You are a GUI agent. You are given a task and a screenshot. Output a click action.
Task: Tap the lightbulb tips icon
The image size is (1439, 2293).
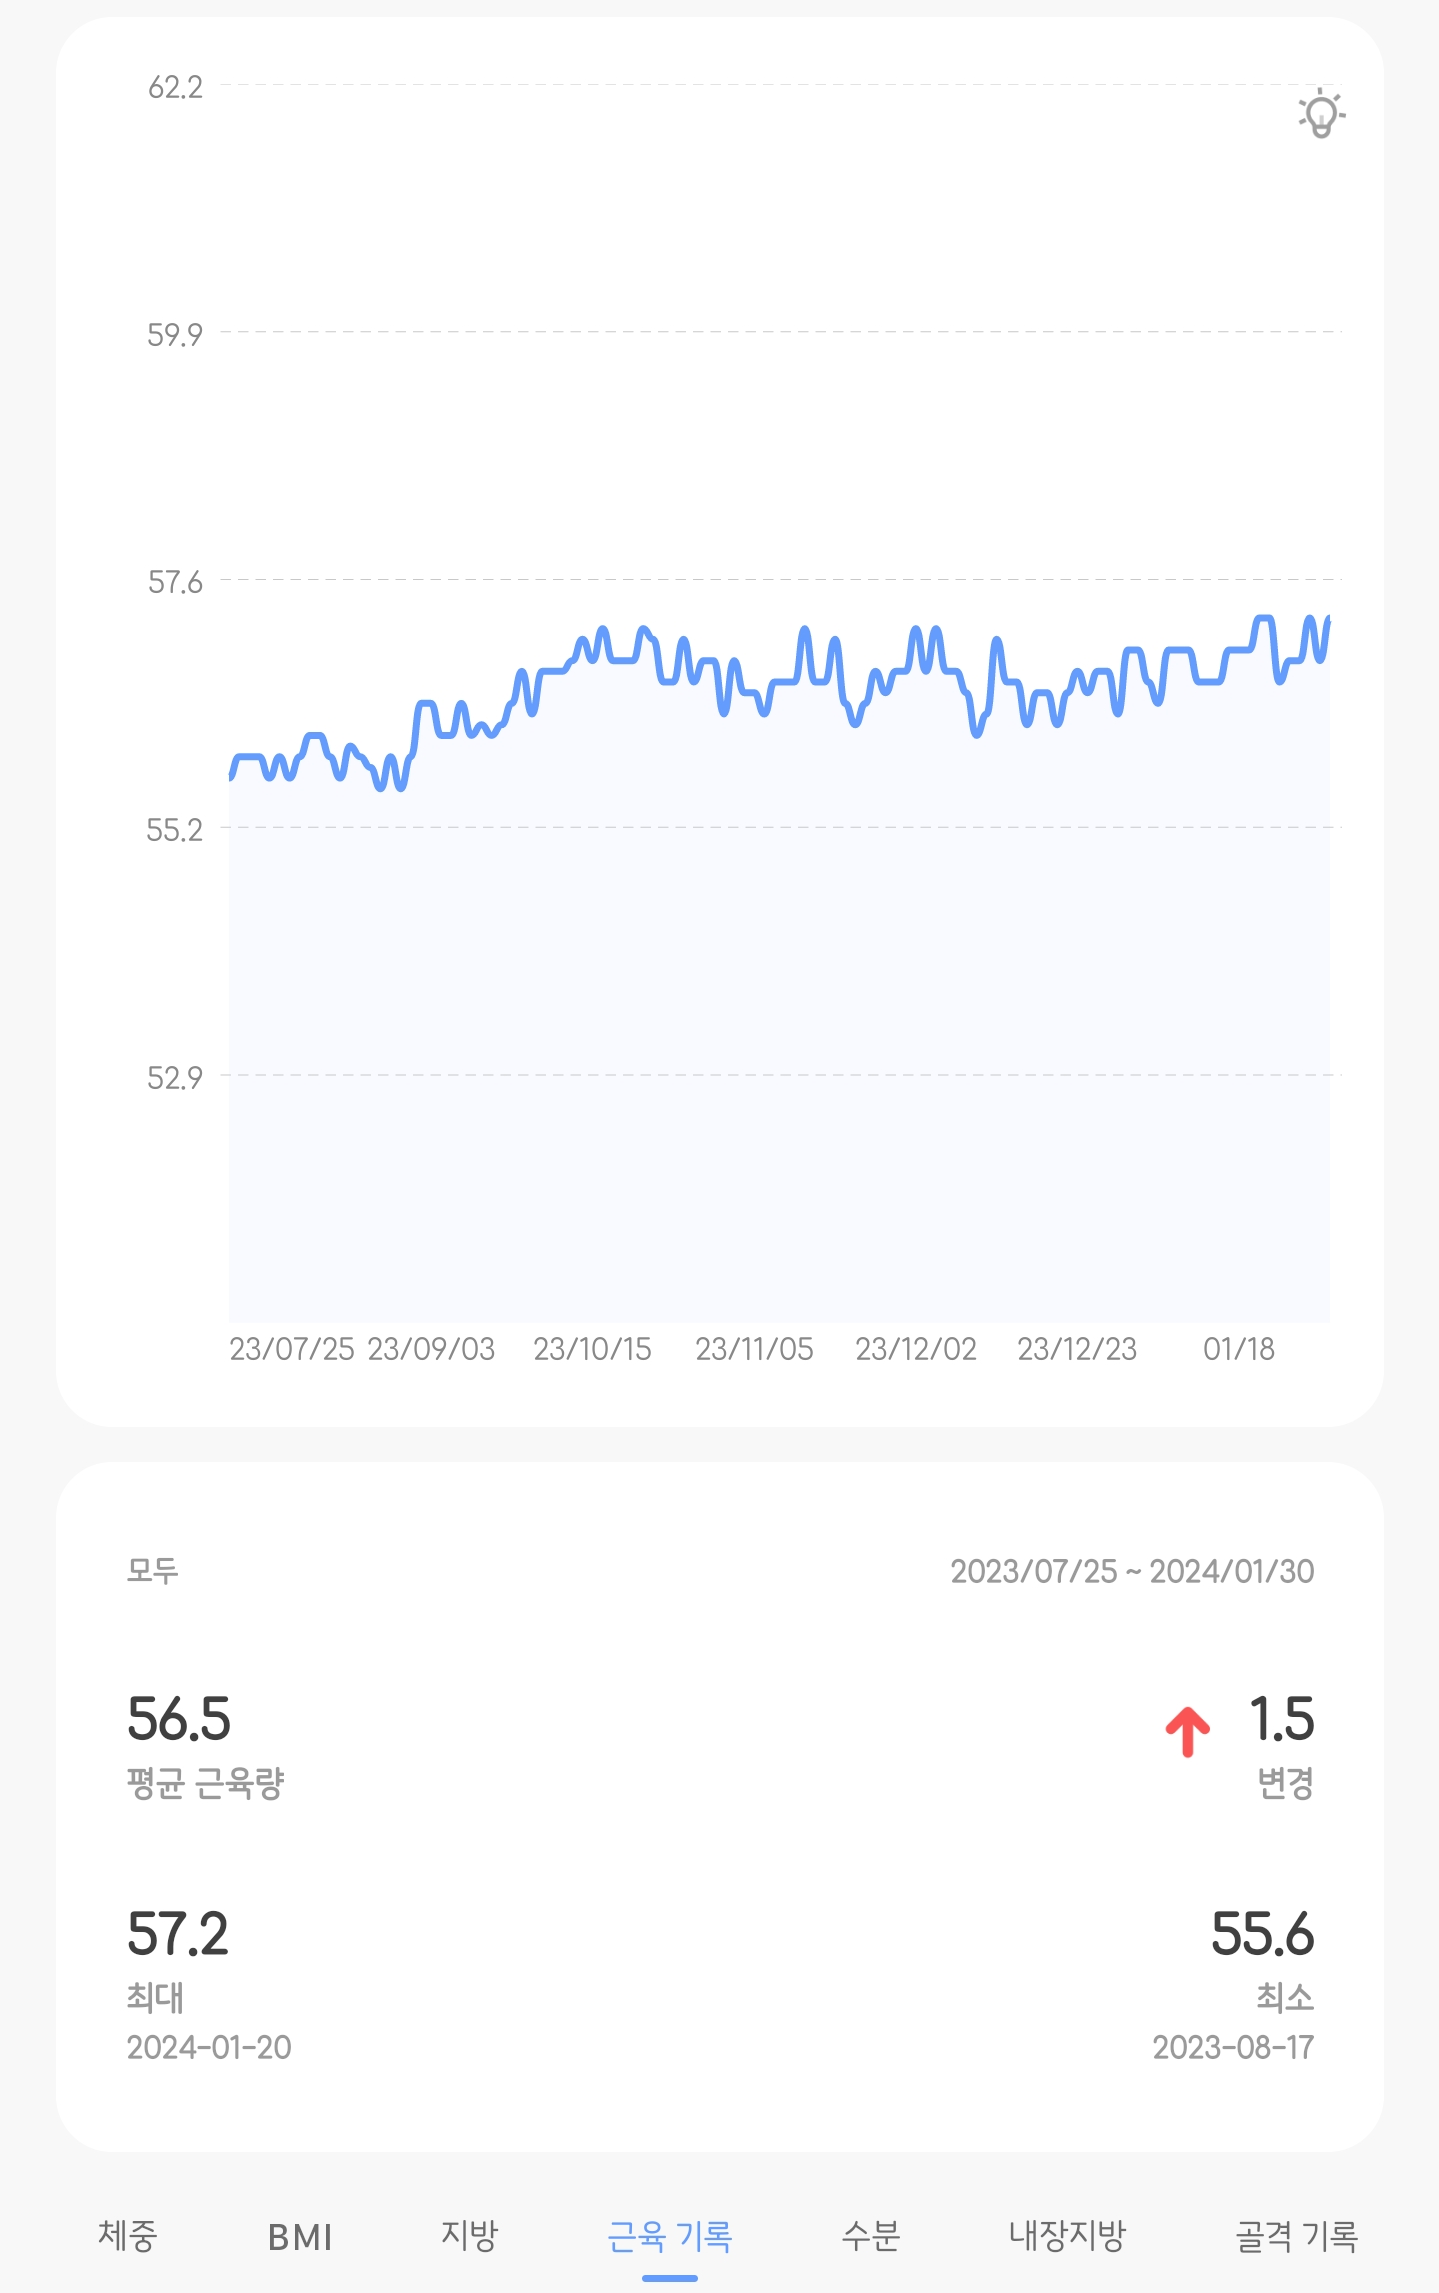click(x=1321, y=113)
